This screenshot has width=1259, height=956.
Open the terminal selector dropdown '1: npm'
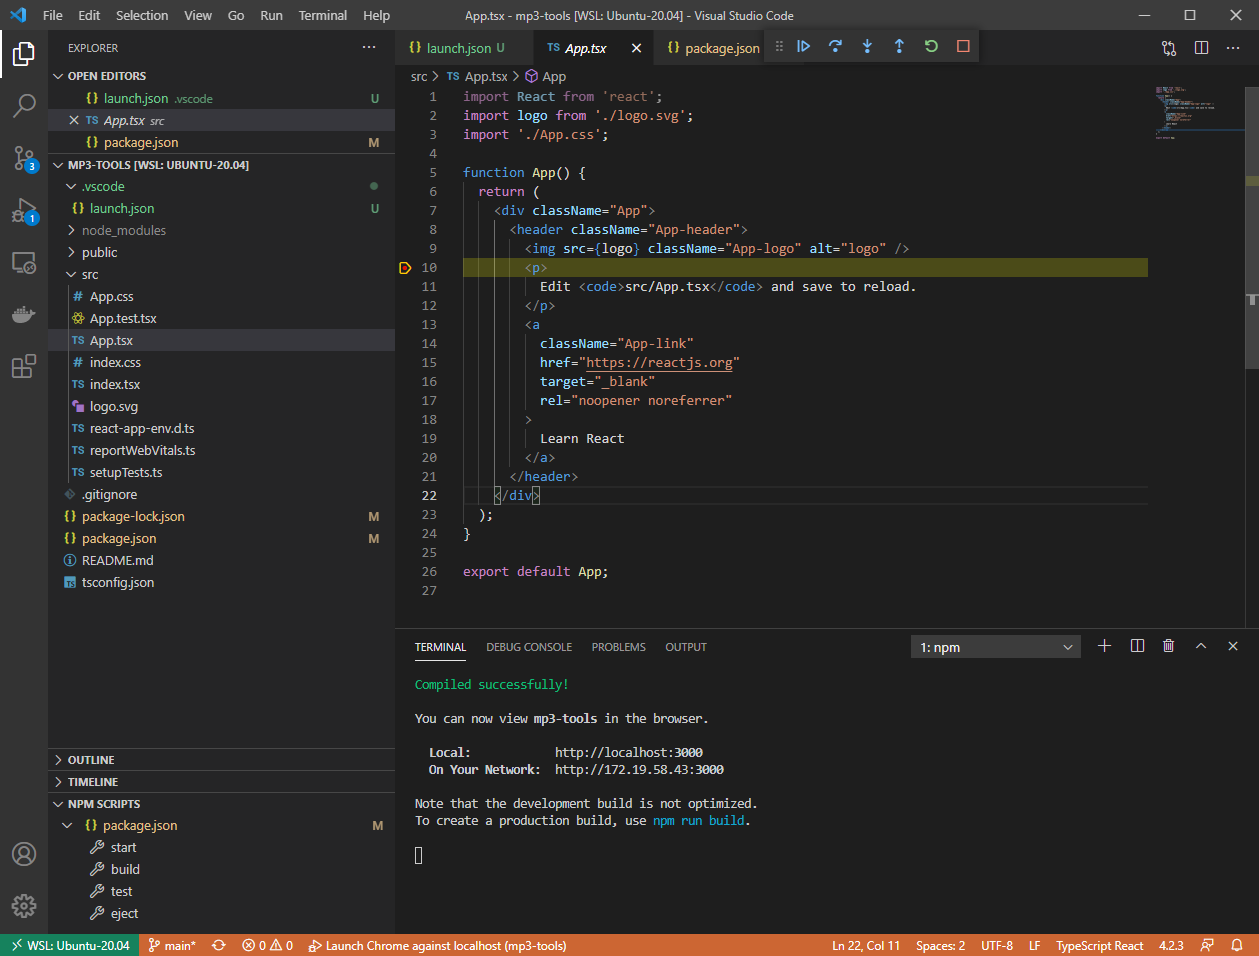[x=995, y=647]
